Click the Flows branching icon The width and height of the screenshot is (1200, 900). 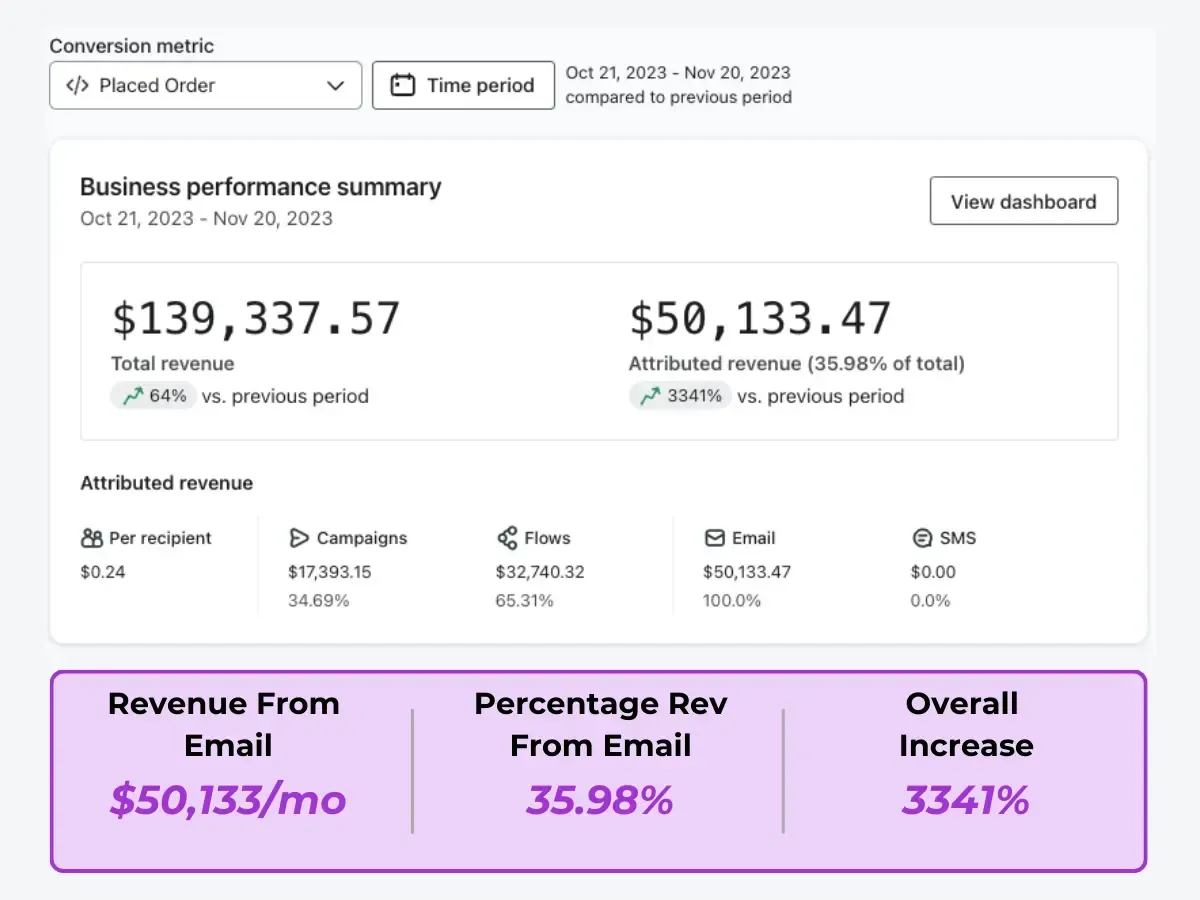[507, 539]
